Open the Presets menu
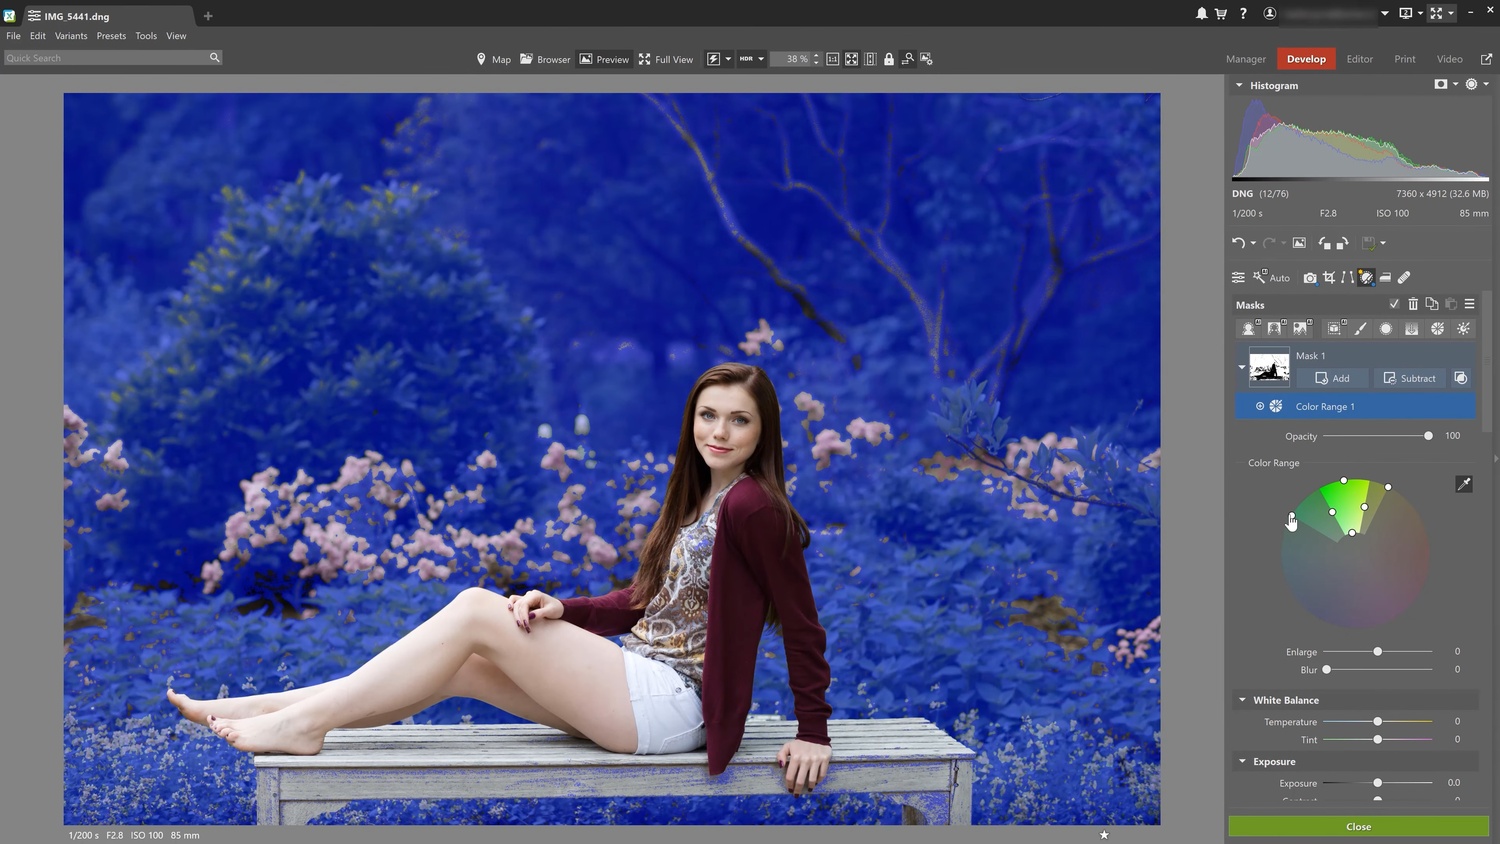 click(111, 35)
